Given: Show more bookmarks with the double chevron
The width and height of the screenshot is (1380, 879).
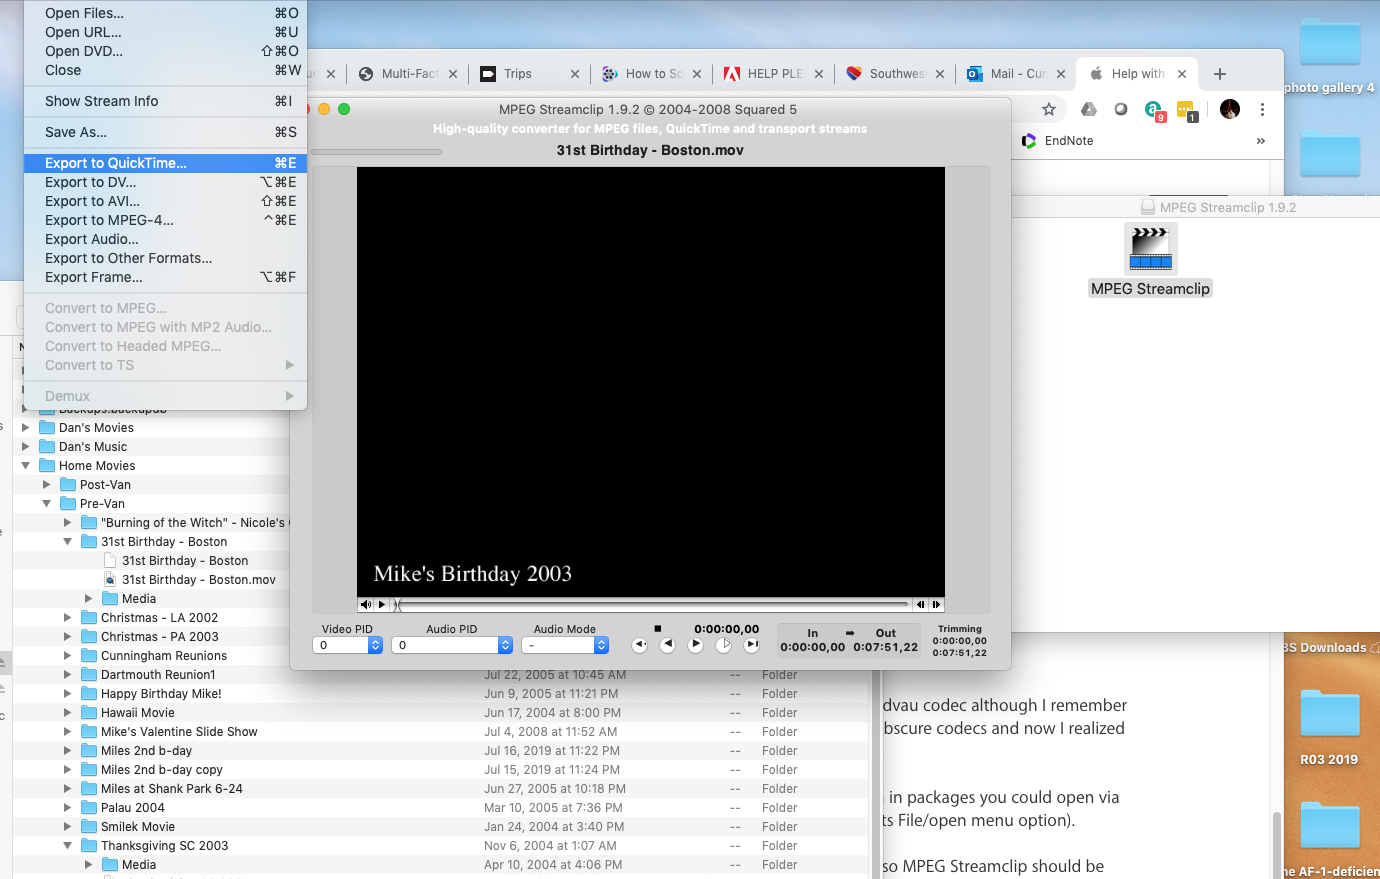Looking at the screenshot, I should pos(1261,141).
